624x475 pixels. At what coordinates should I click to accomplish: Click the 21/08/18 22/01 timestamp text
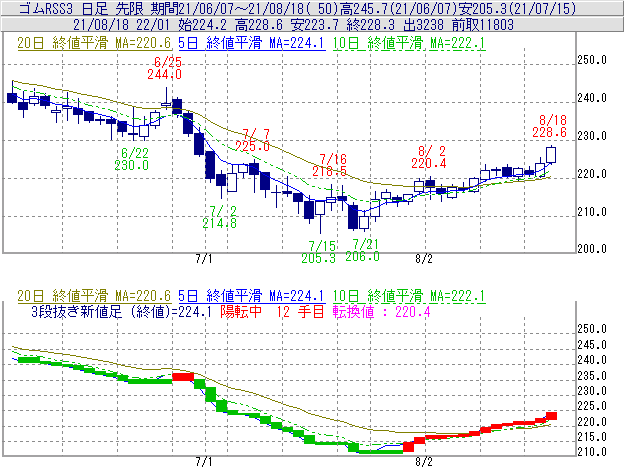coord(121,25)
